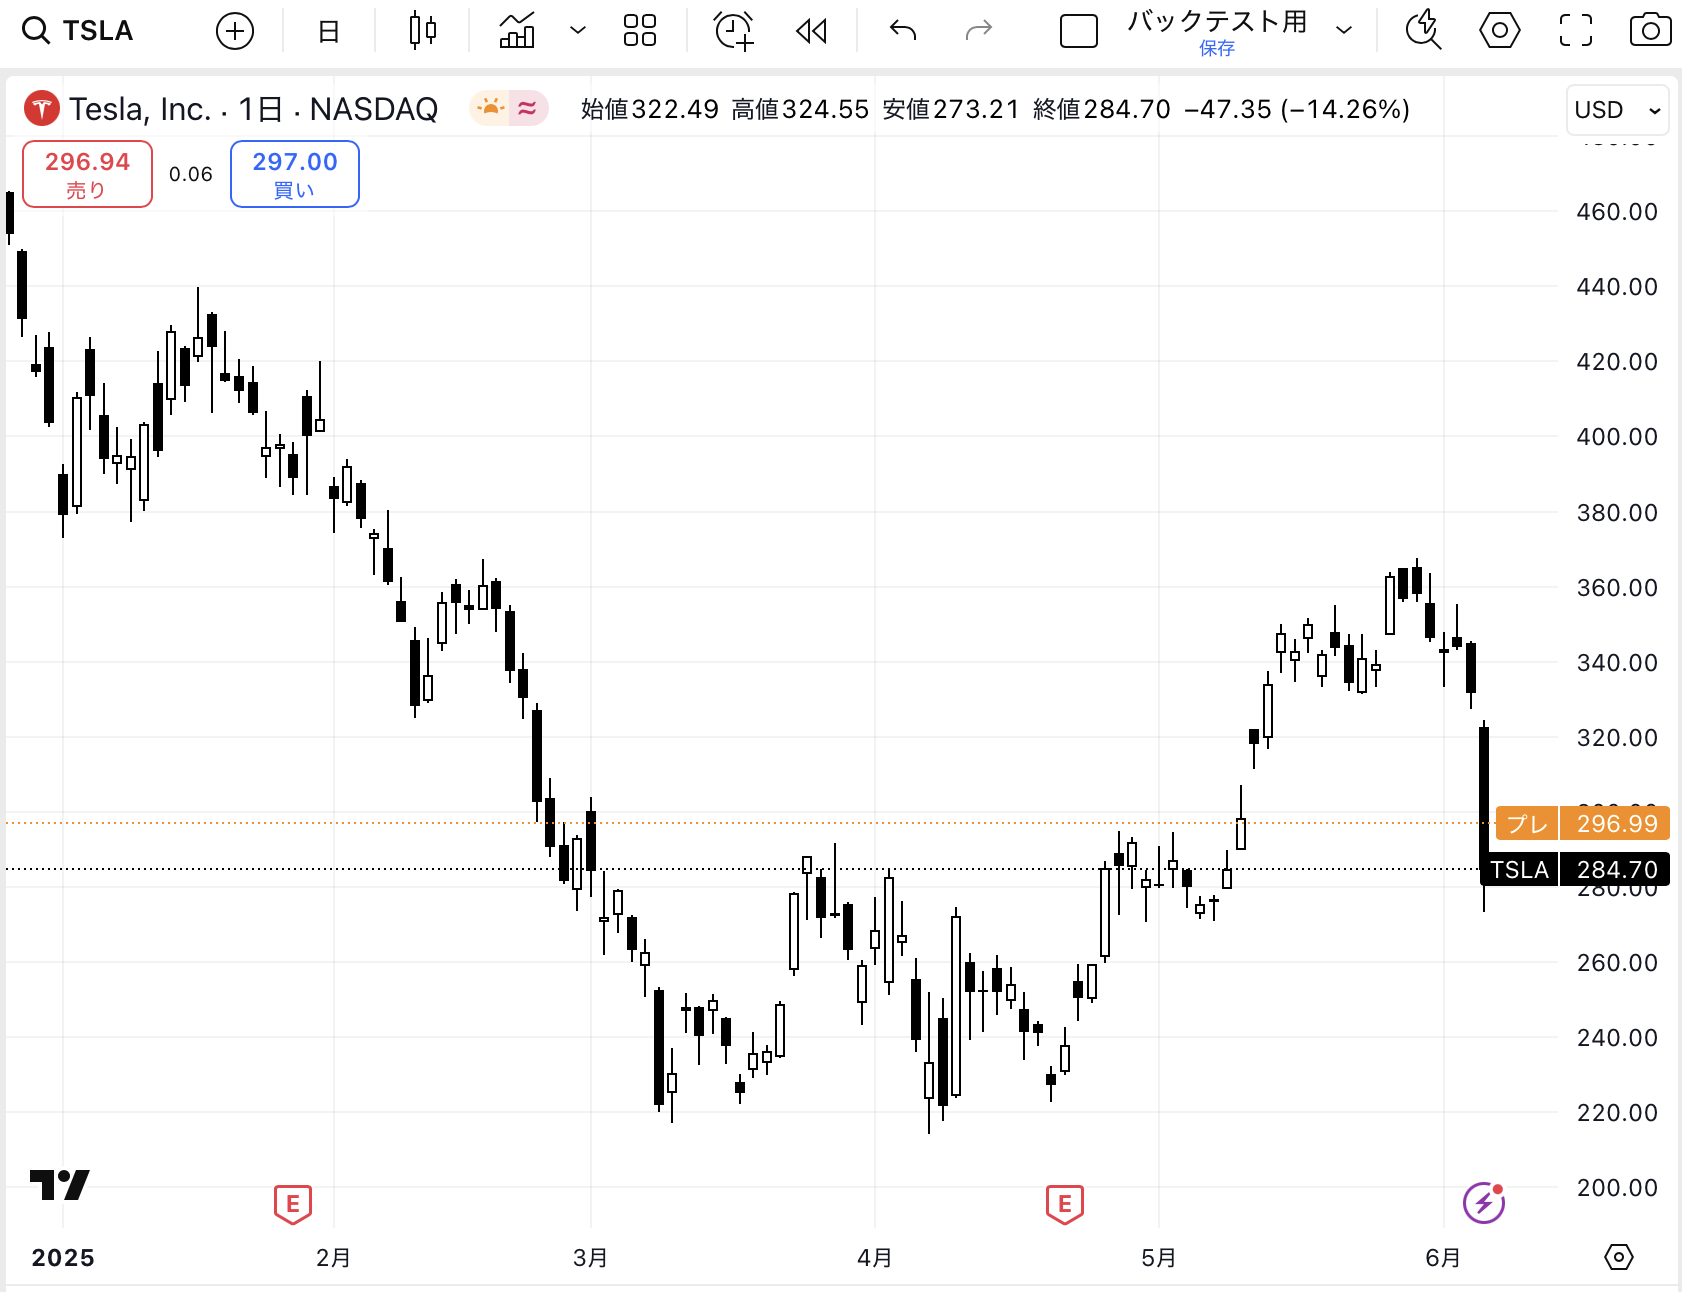Enter fullscreen mode
1682x1292 pixels.
point(1575,31)
